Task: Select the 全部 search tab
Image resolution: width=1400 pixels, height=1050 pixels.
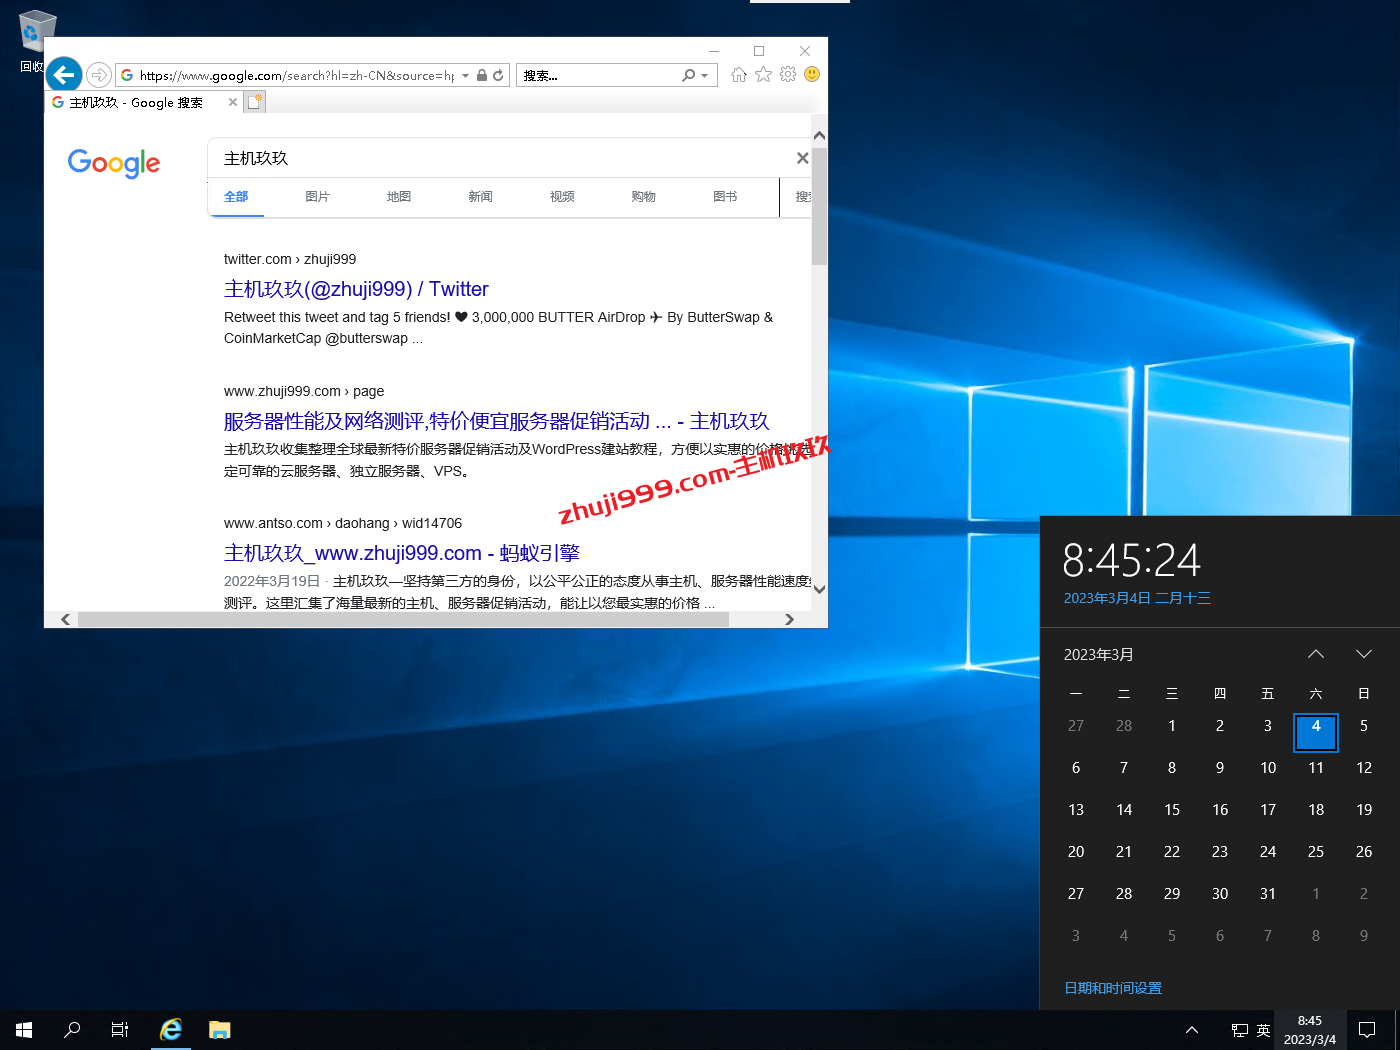Action: click(236, 197)
